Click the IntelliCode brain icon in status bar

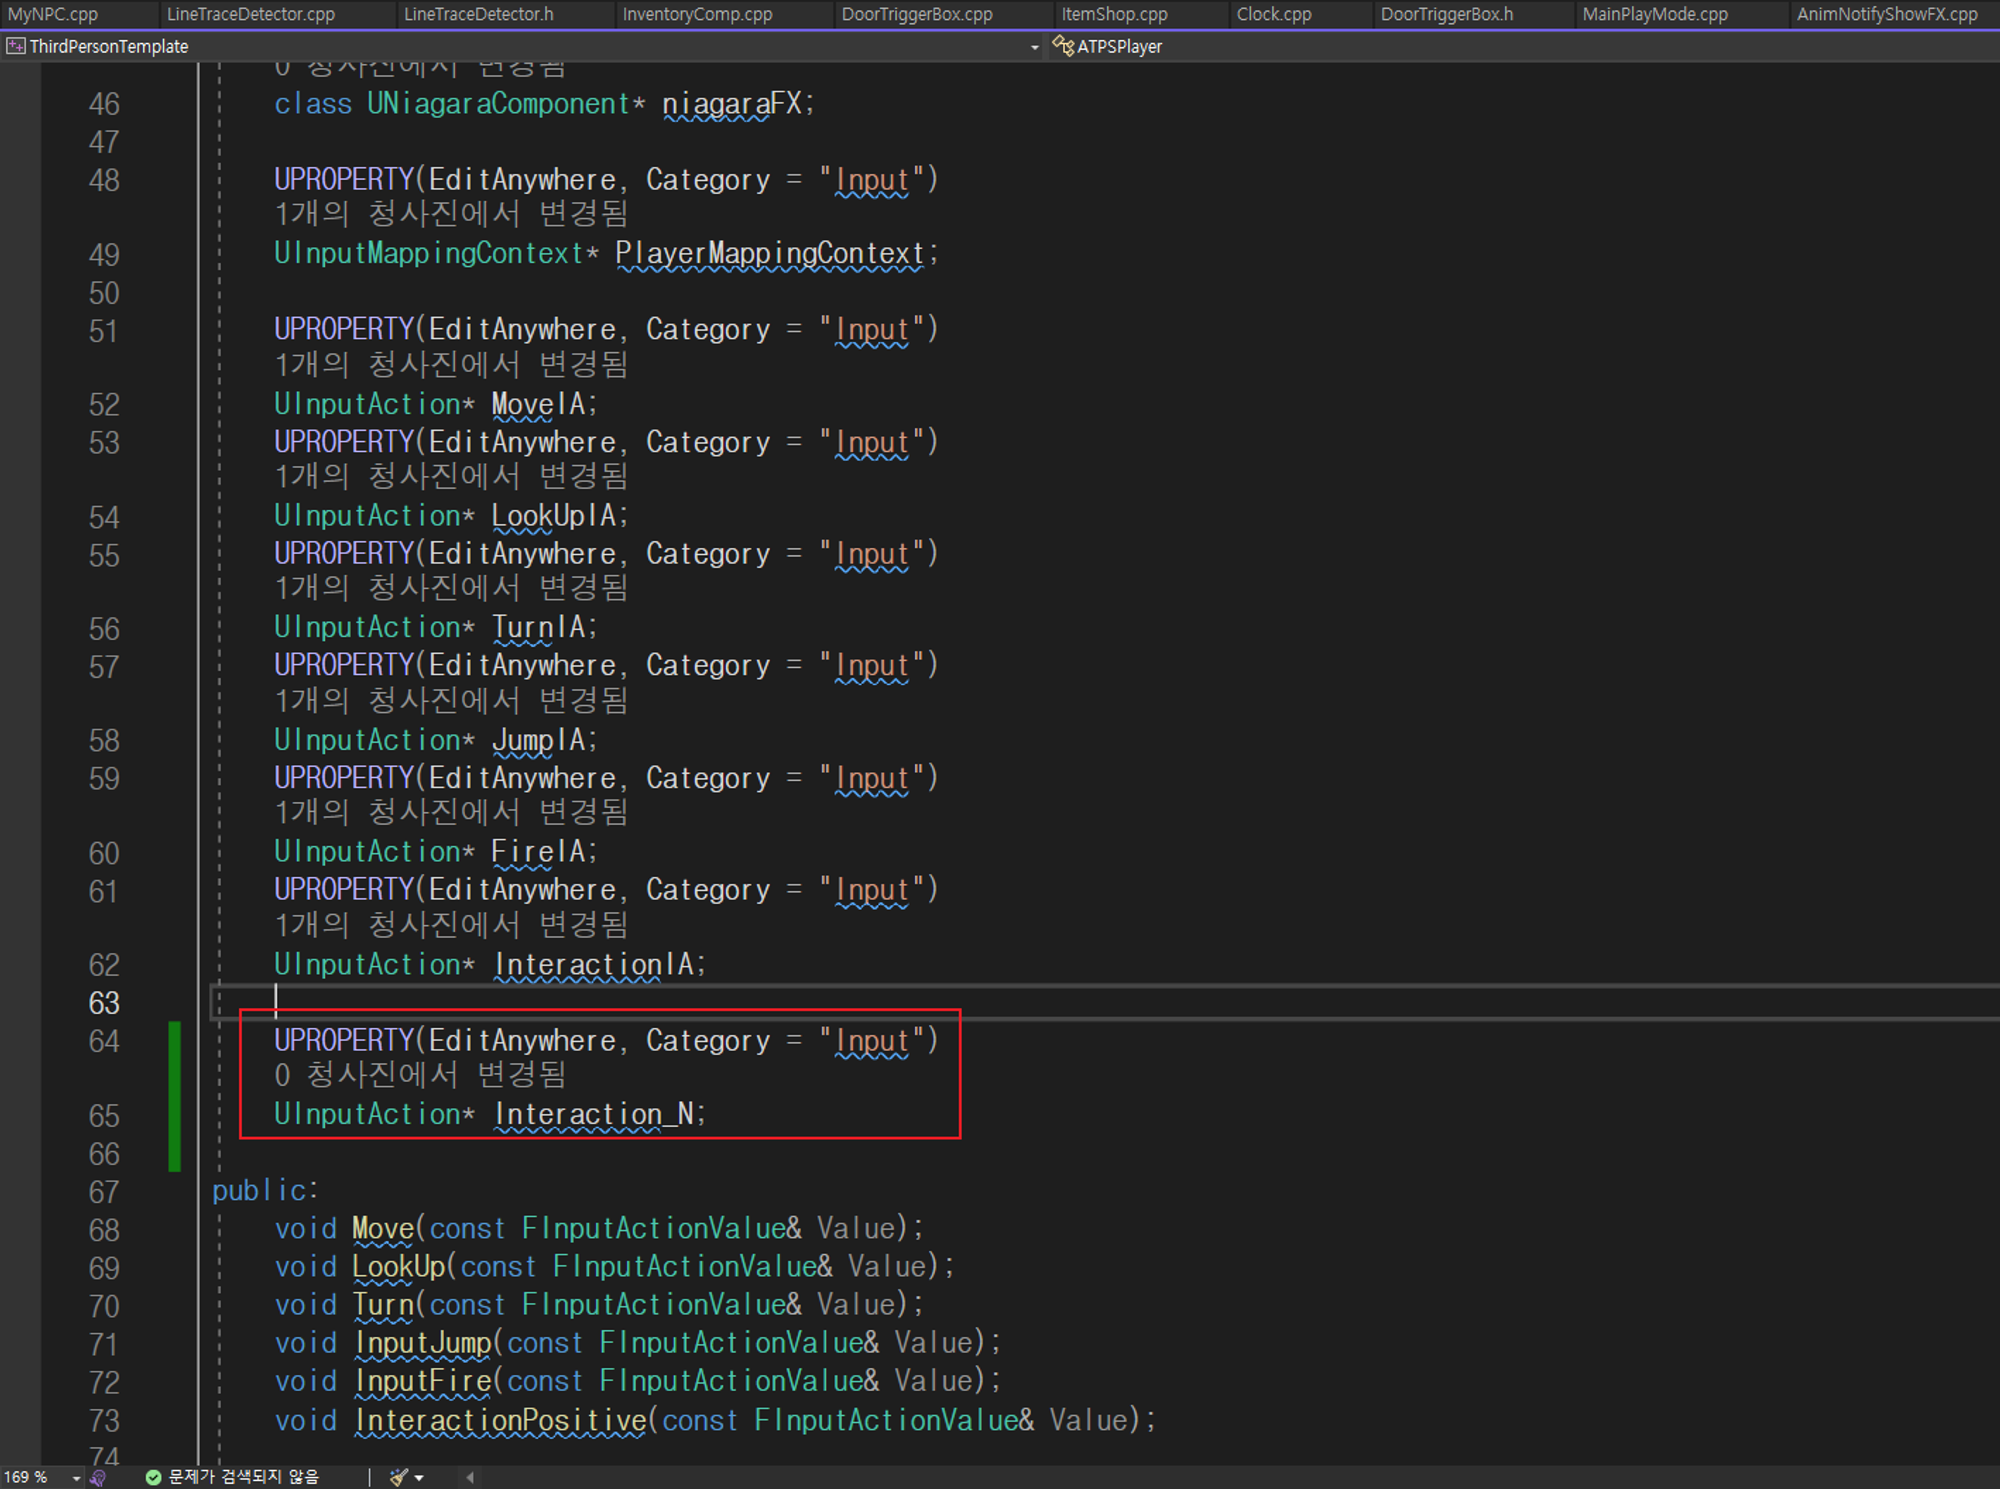(98, 1477)
